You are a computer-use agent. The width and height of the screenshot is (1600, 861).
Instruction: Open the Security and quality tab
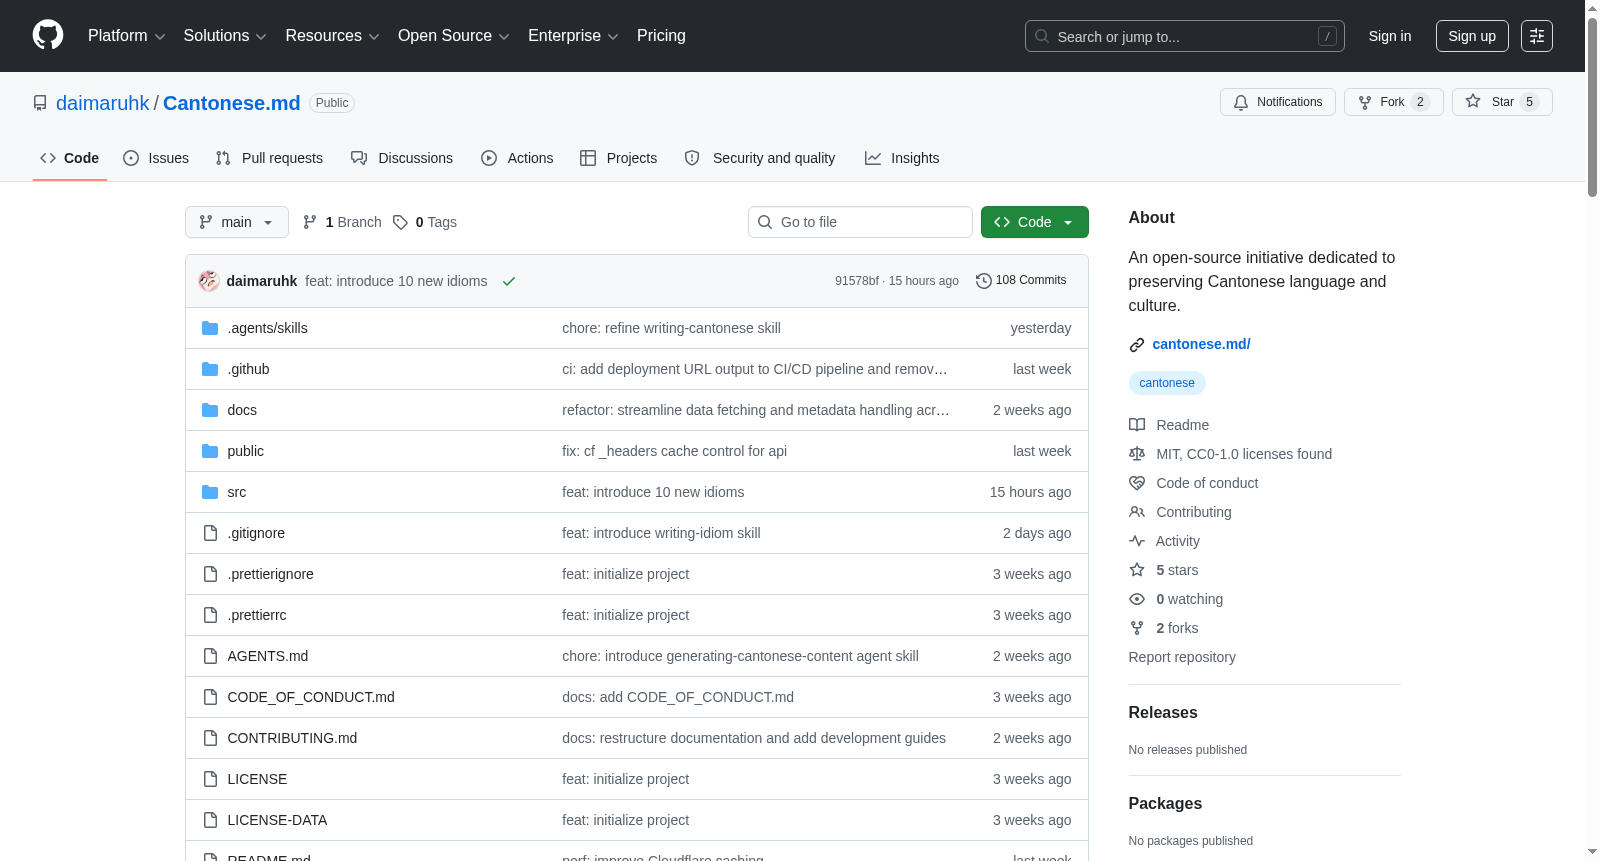point(760,158)
